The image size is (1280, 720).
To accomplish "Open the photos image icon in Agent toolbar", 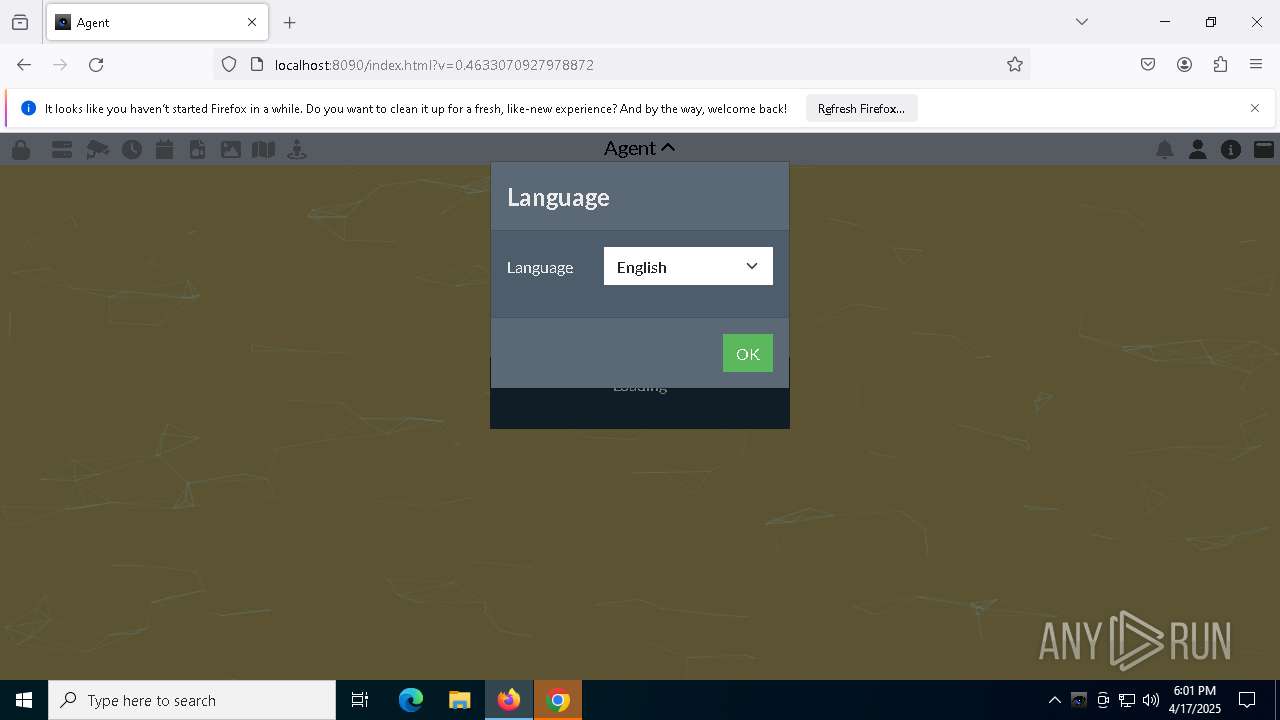I will [231, 149].
